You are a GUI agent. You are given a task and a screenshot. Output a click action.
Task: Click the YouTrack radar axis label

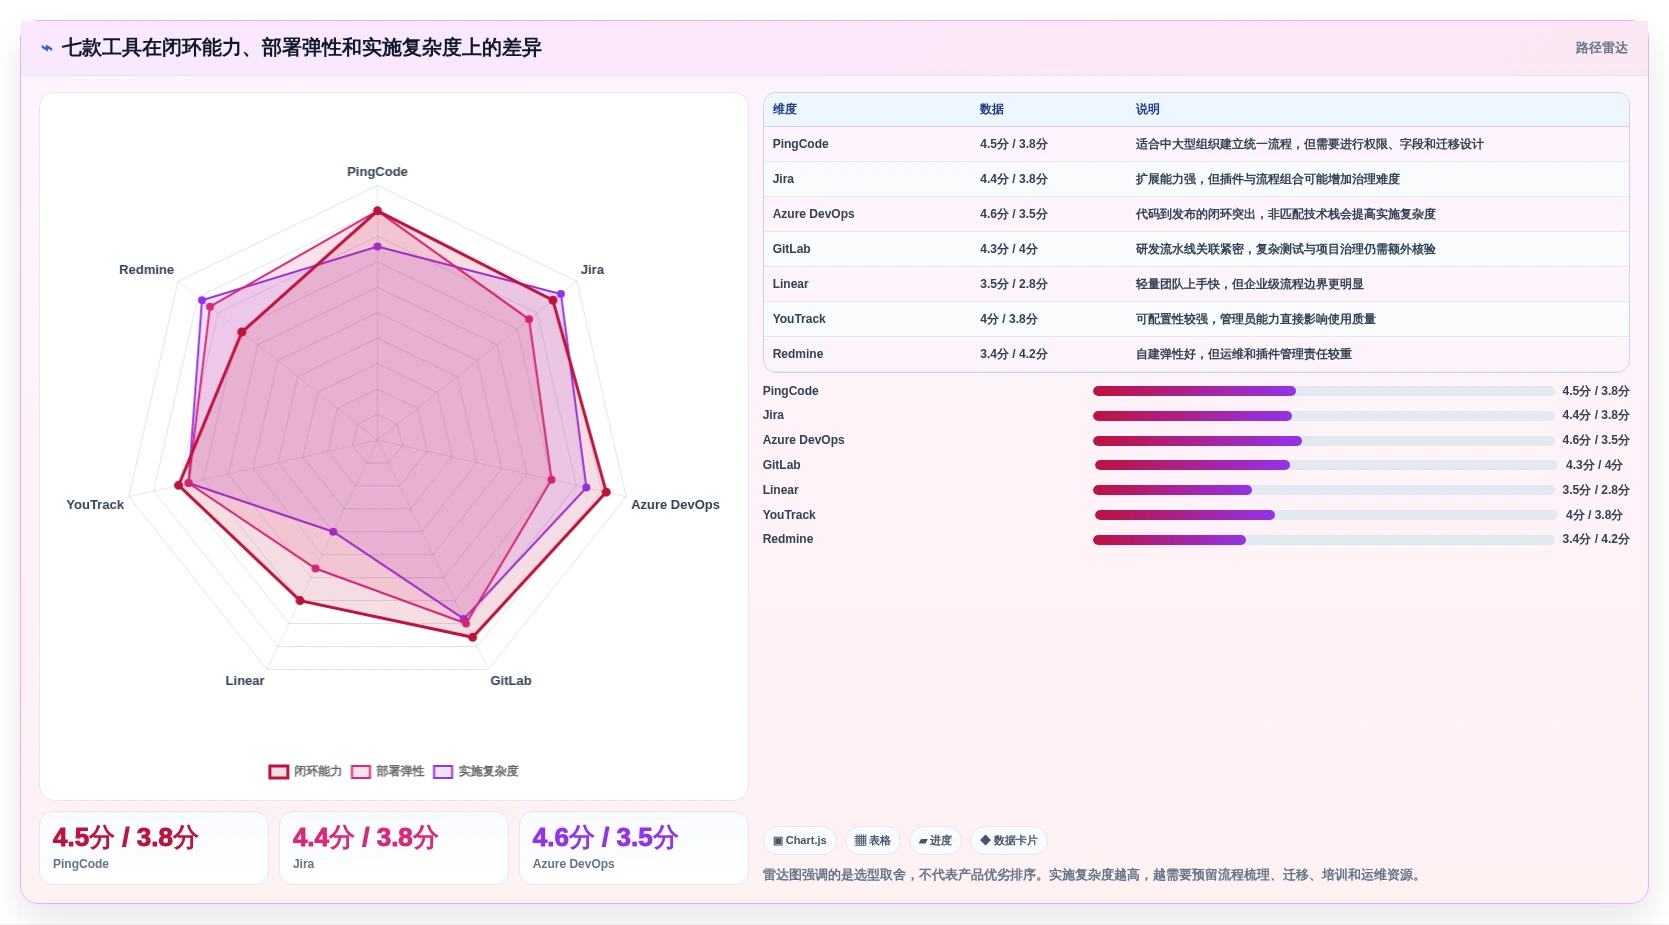[x=95, y=505]
